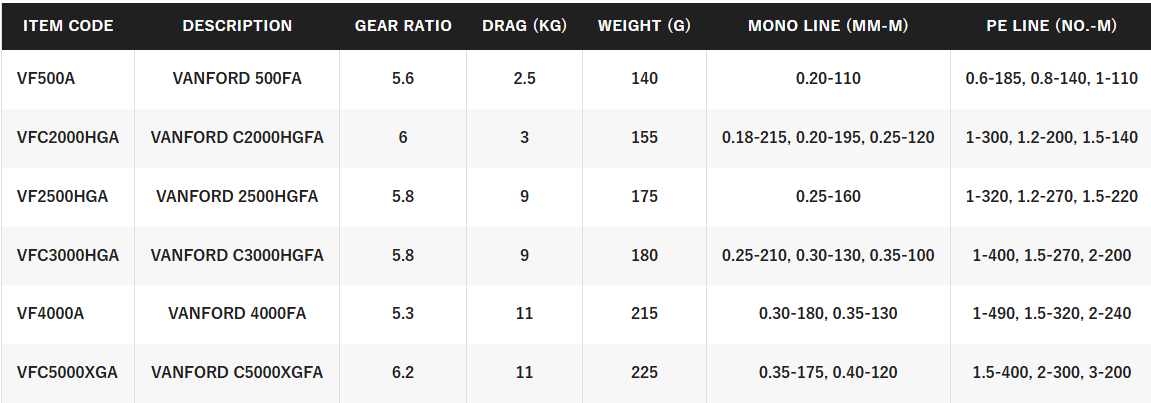Click the ITEM CODE column header
The image size is (1151, 403).
pos(68,26)
